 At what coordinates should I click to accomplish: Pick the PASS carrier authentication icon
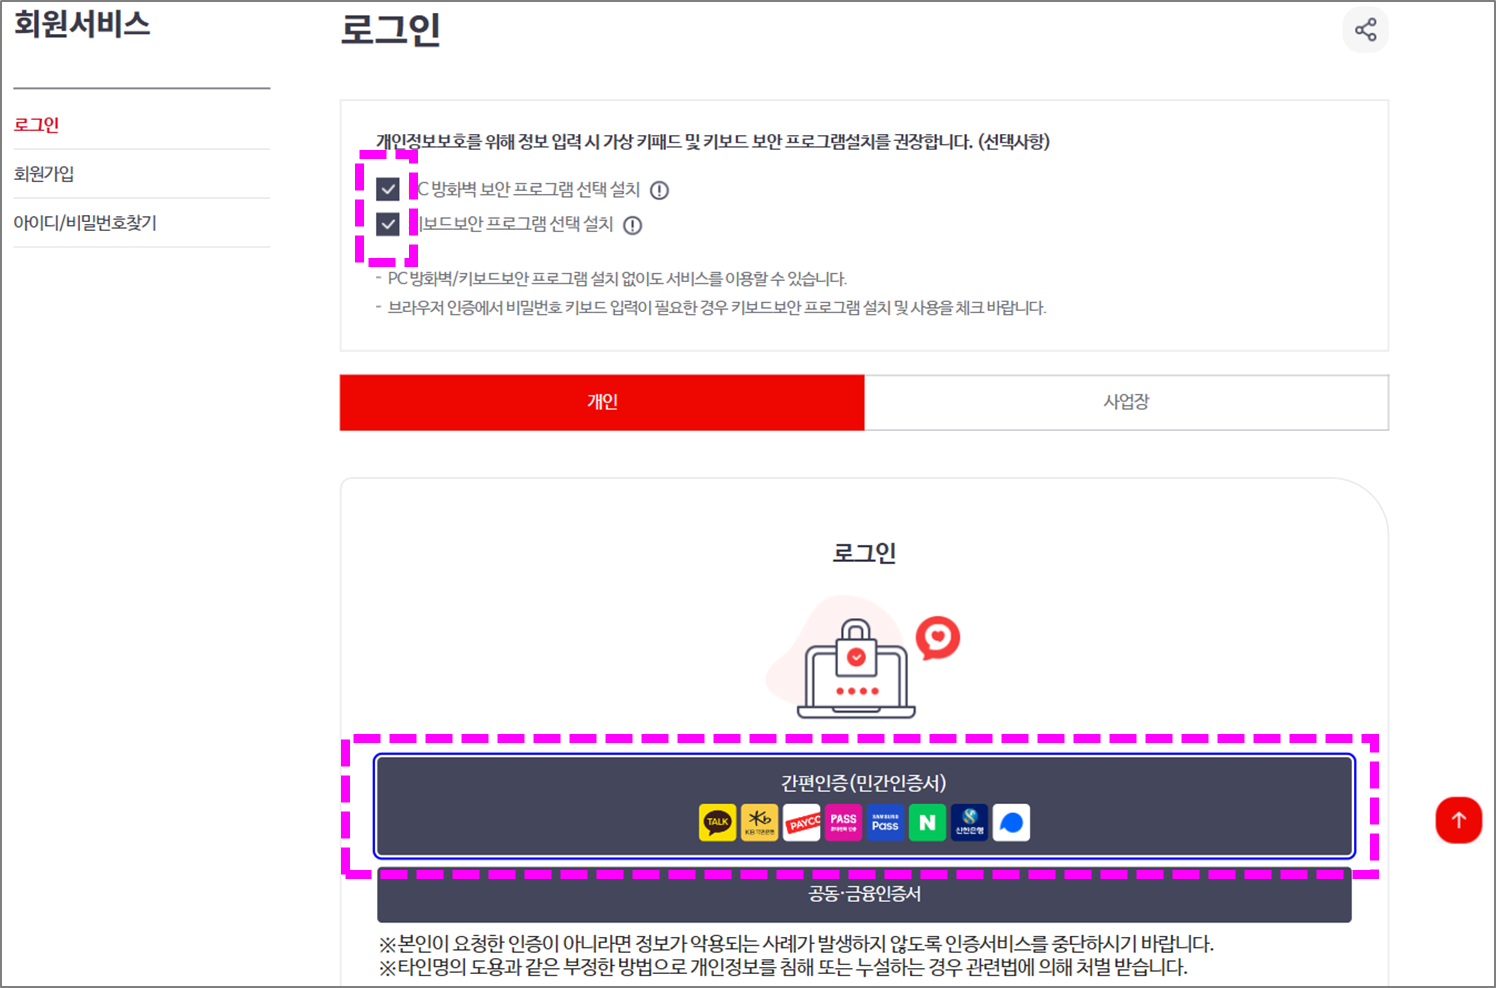843,822
